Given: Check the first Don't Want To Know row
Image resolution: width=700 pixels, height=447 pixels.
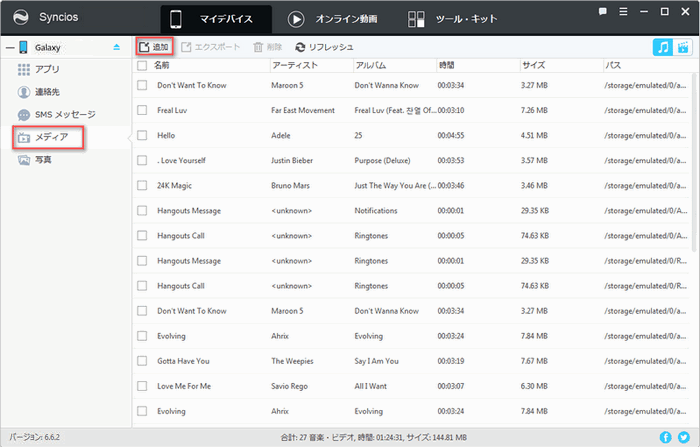Looking at the screenshot, I should [x=142, y=85].
